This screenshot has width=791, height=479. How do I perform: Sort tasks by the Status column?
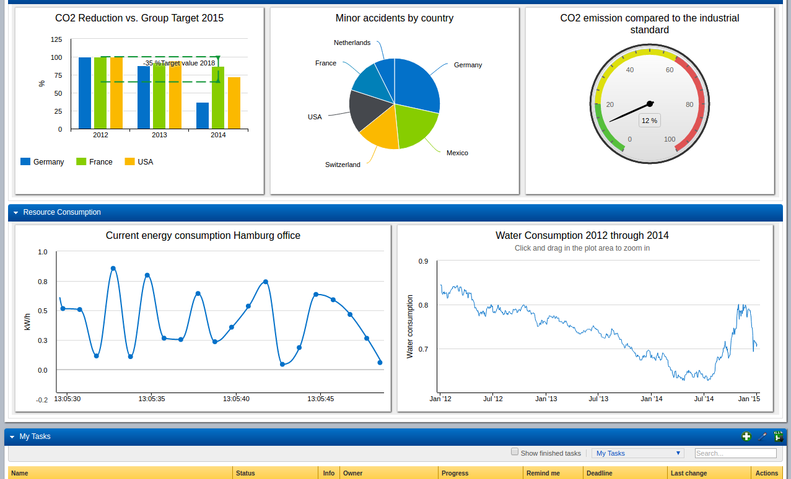click(246, 473)
